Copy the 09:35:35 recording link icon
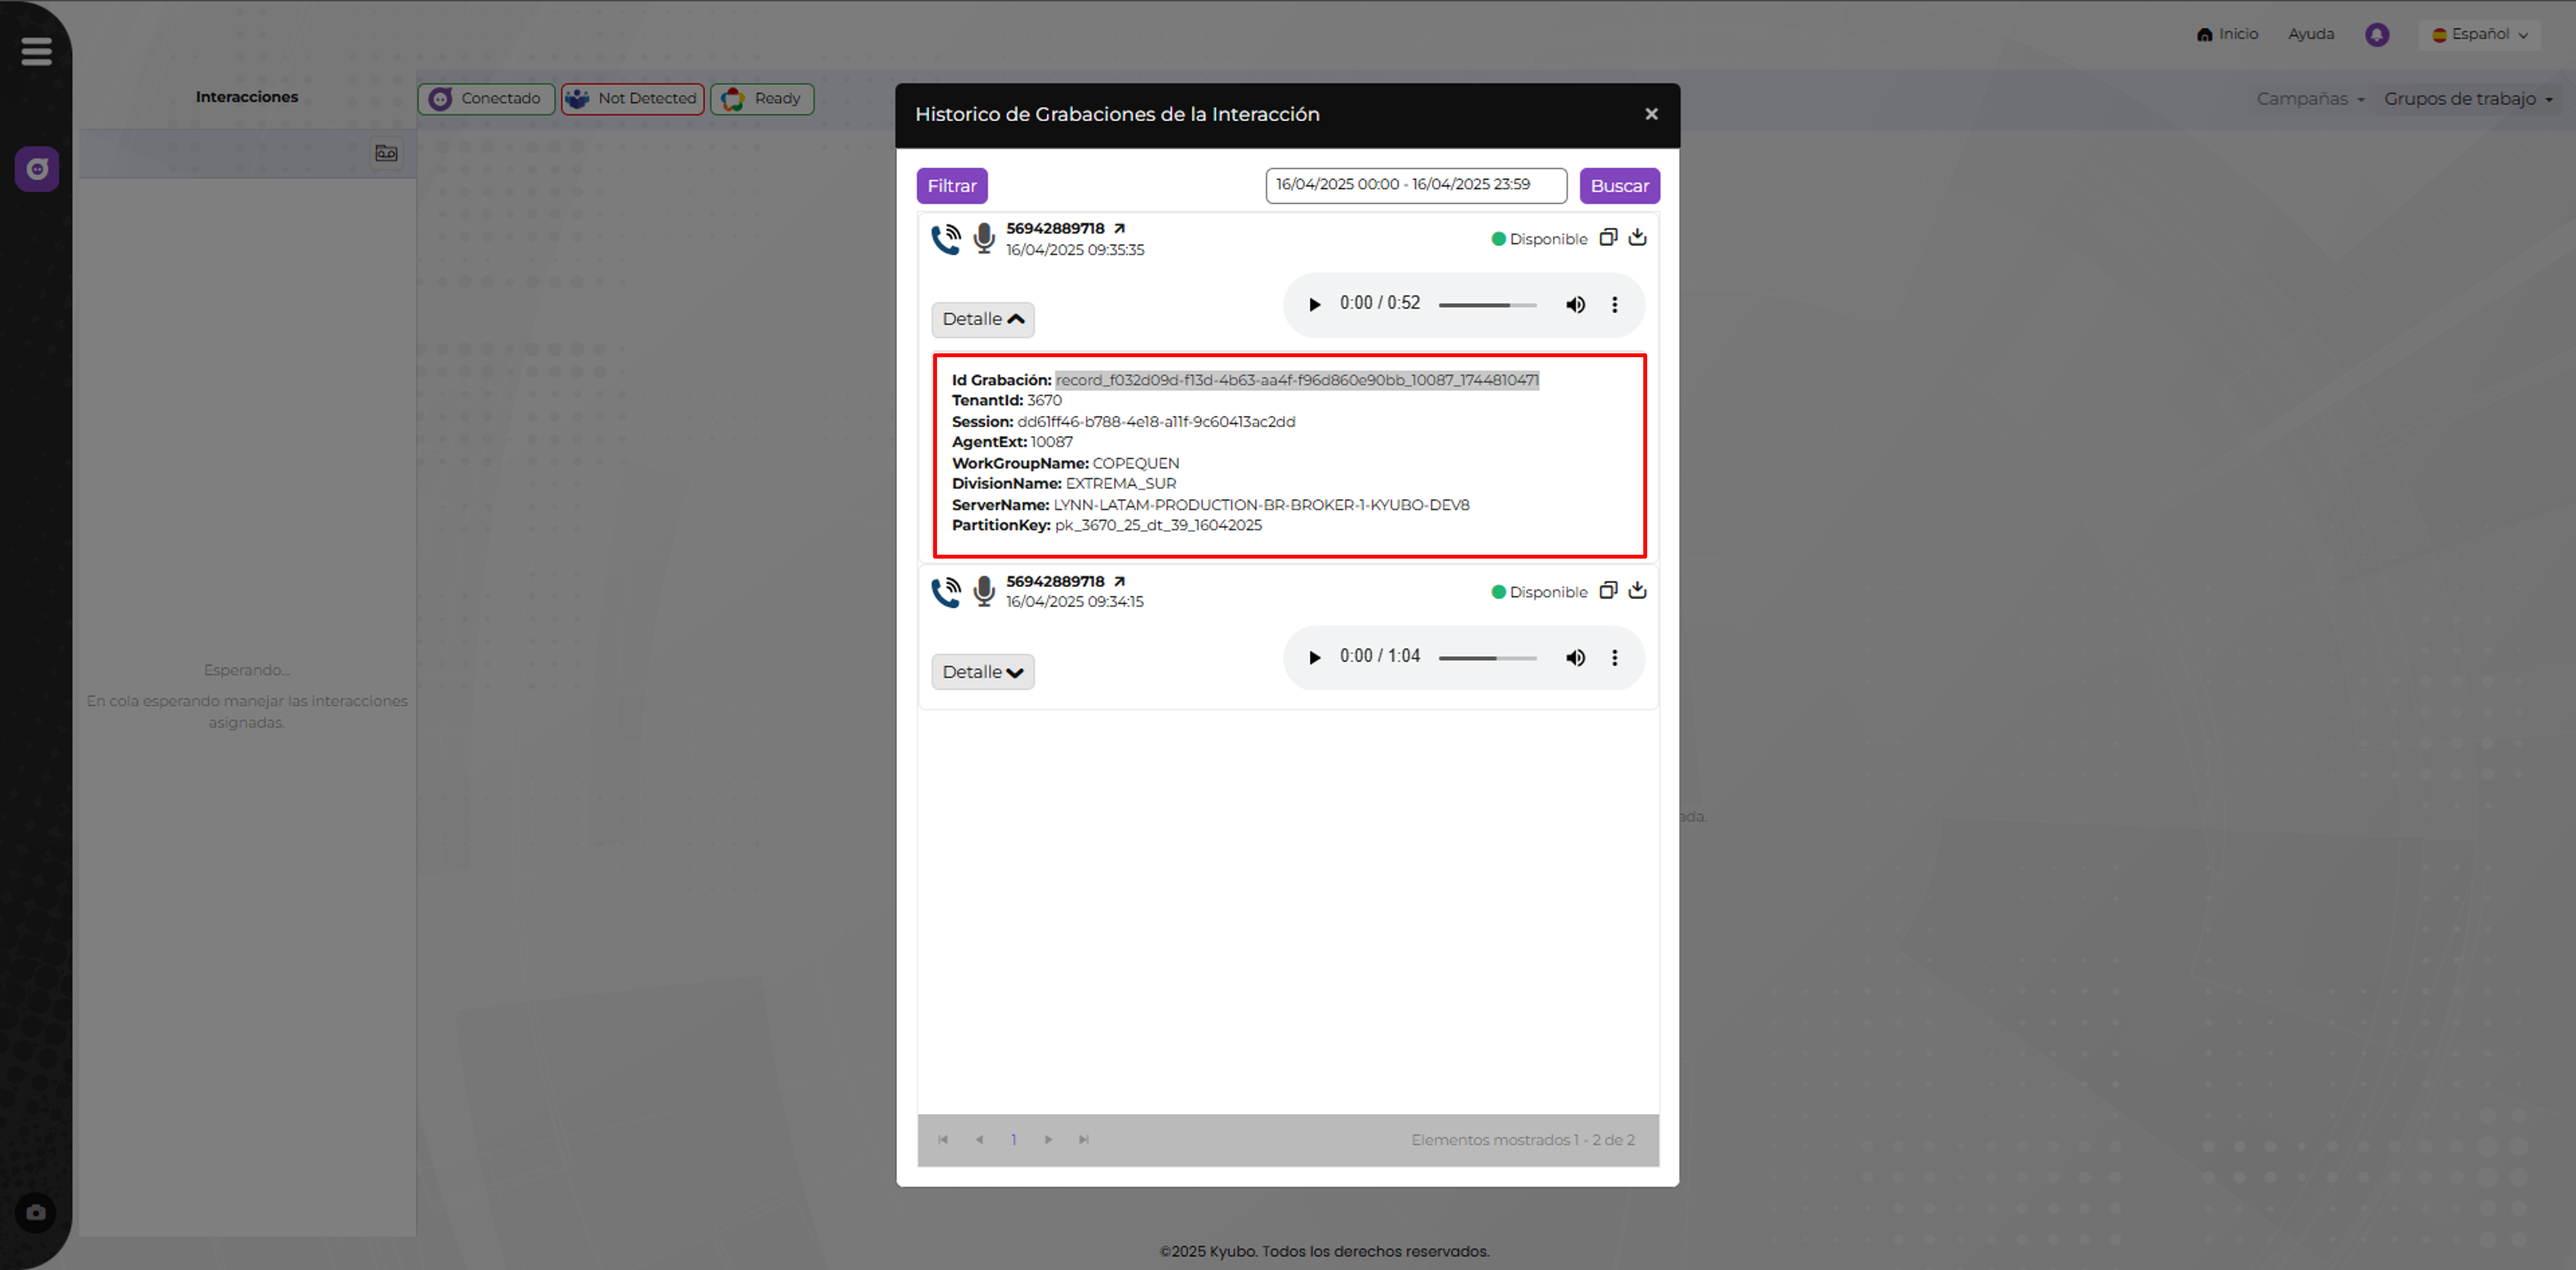The width and height of the screenshot is (2576, 1270). 1608,237
